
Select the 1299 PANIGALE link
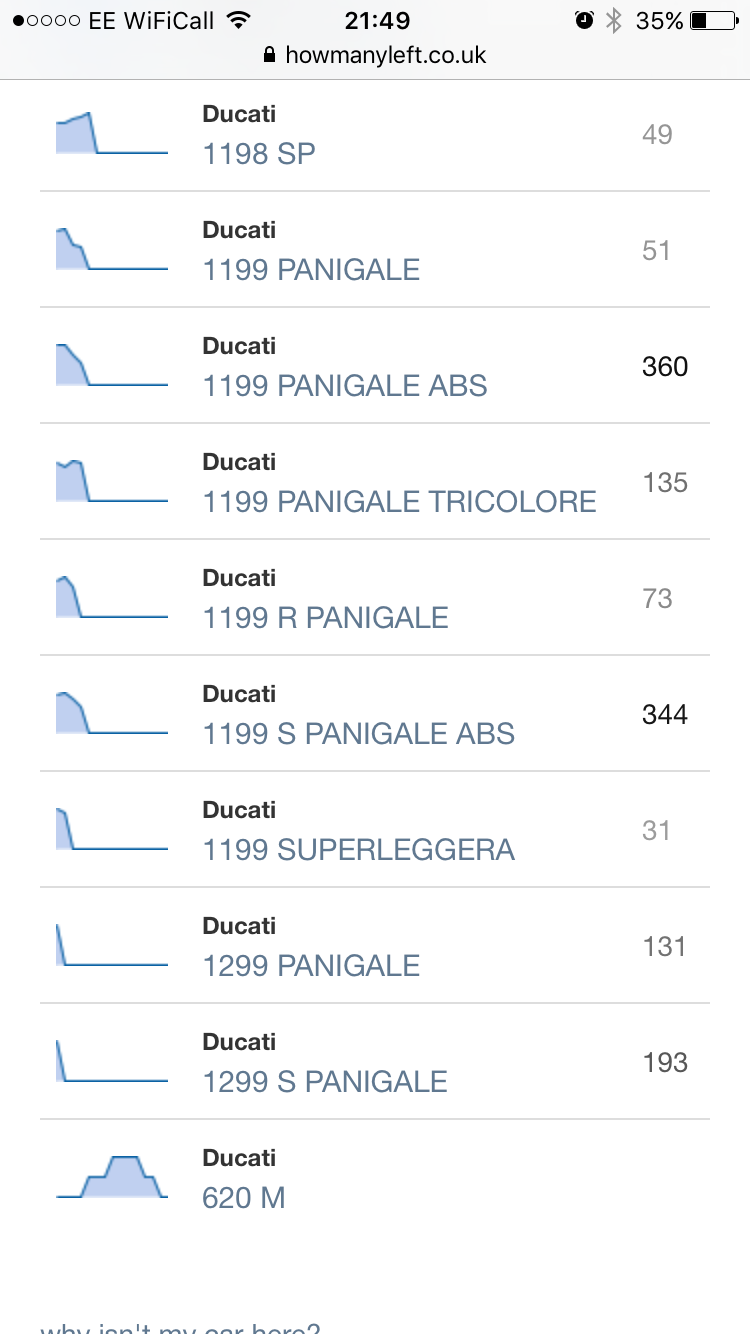311,965
